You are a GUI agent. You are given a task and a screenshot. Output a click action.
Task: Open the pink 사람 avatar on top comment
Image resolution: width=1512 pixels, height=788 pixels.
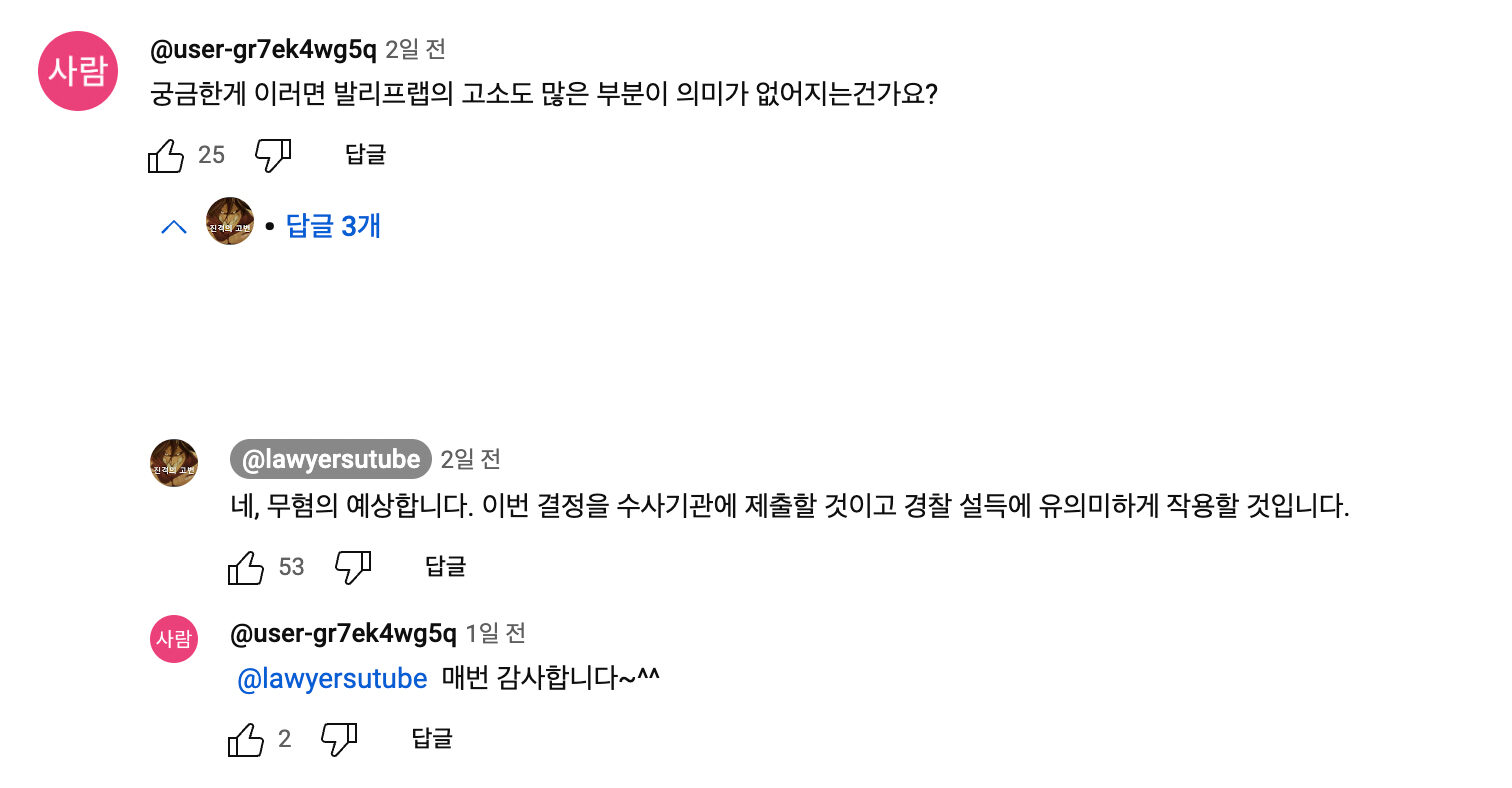78,70
